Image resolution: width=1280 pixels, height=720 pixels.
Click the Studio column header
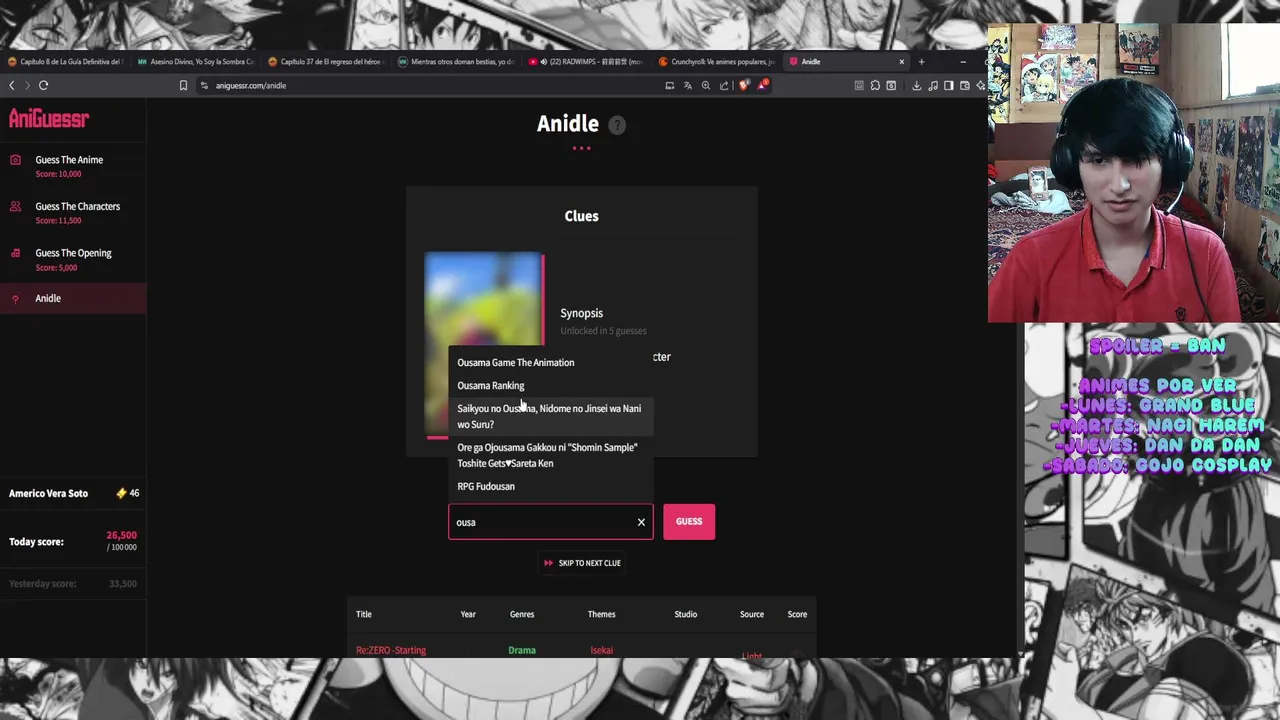(685, 615)
